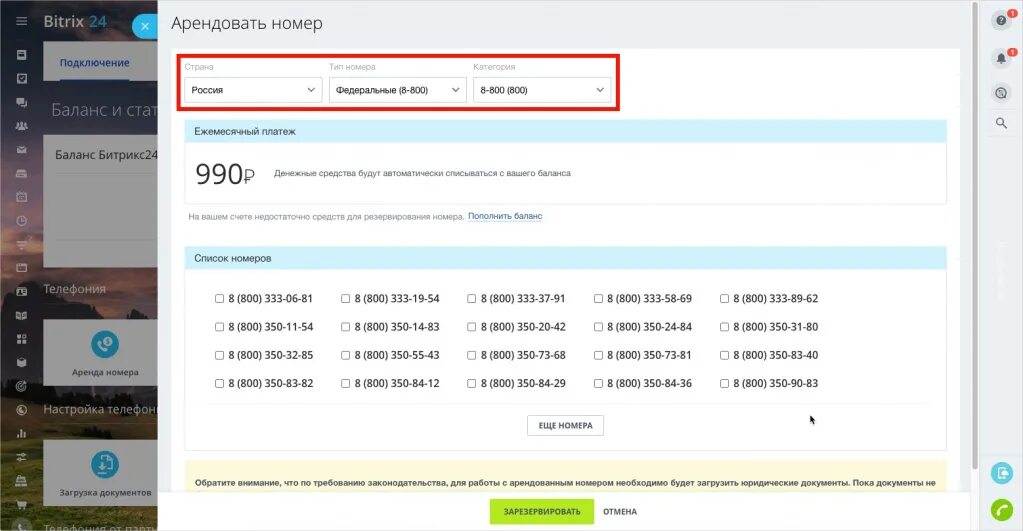
Task: Open the target goal icon in the sidebar
Action: tap(22, 386)
